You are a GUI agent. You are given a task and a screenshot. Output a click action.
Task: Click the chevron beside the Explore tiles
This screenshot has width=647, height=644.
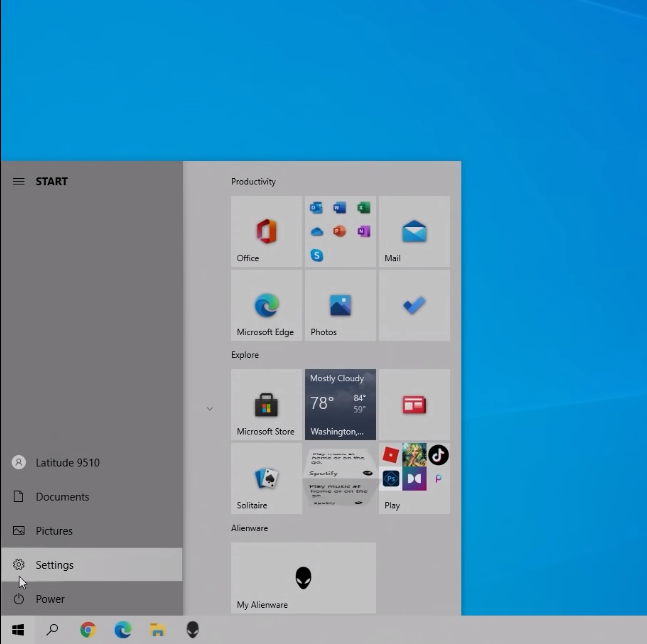point(210,409)
